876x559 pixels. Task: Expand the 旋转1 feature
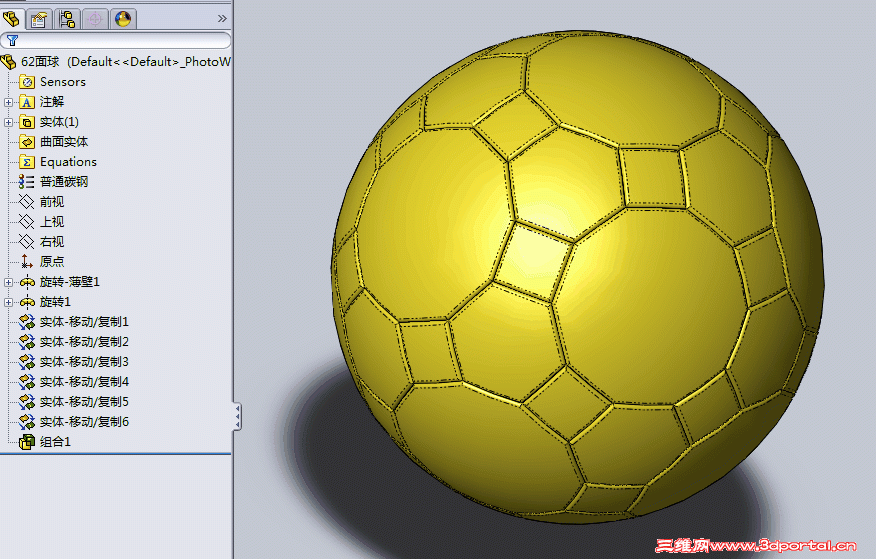[x=8, y=302]
